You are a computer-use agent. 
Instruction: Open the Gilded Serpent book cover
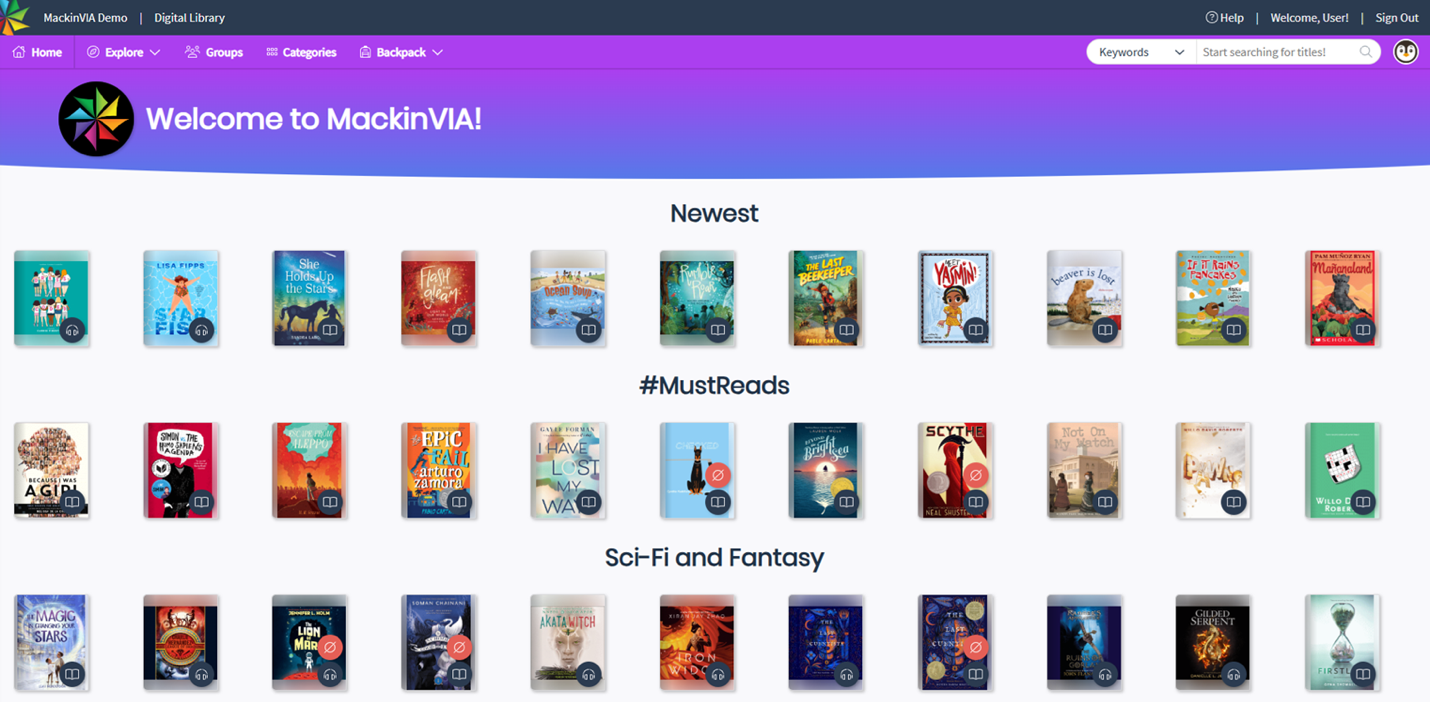click(x=1213, y=642)
